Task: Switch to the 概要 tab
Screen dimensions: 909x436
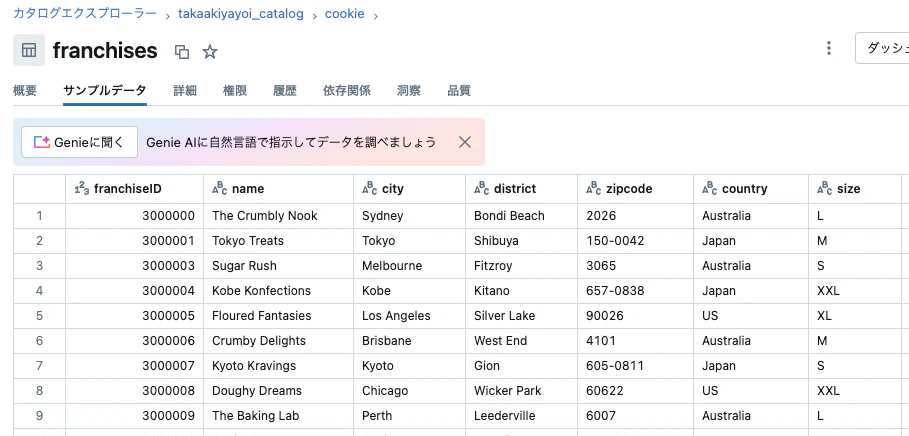Action: pyautogui.click(x=25, y=90)
